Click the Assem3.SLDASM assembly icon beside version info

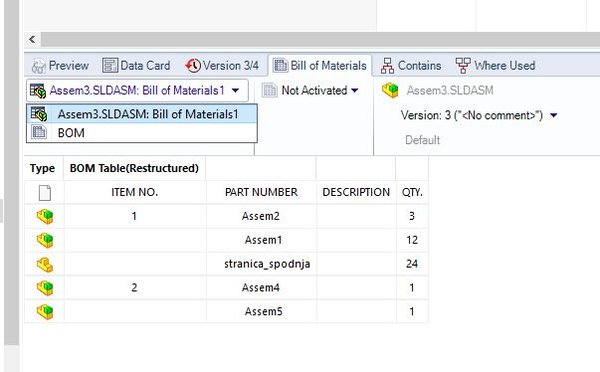[x=390, y=90]
